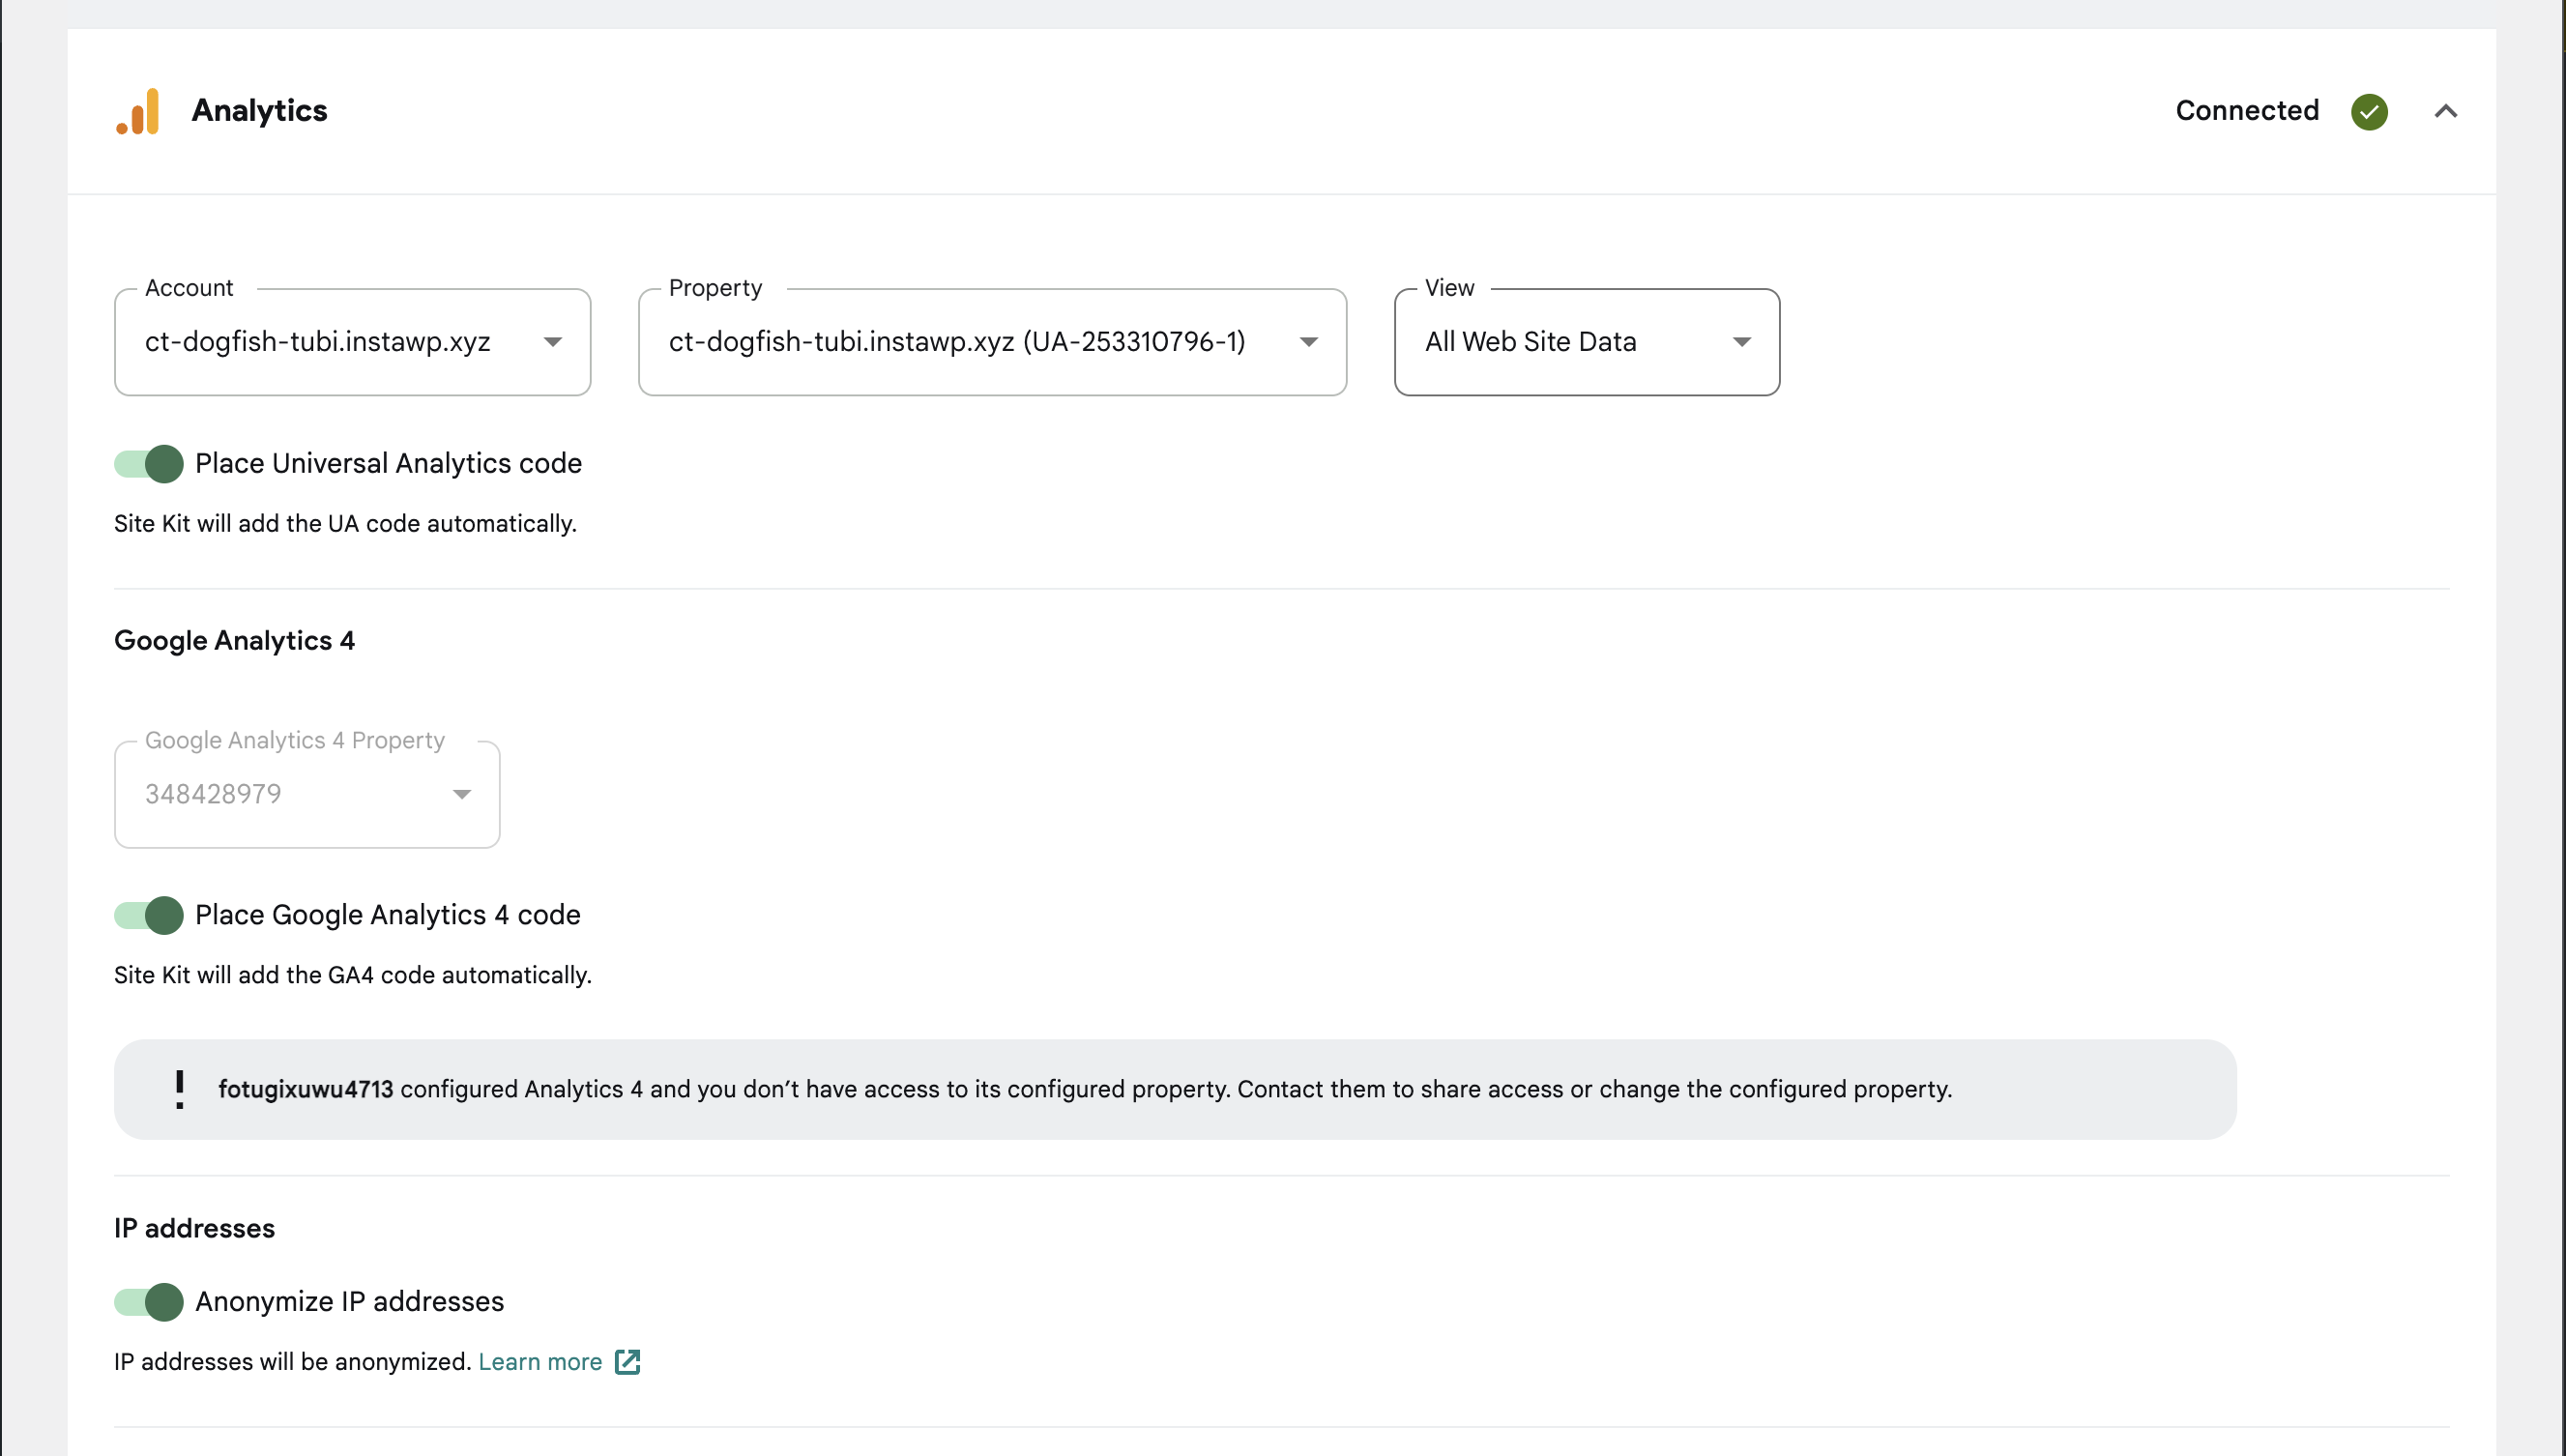Select the 348428979 property value
The height and width of the screenshot is (1456, 2566).
[213, 793]
